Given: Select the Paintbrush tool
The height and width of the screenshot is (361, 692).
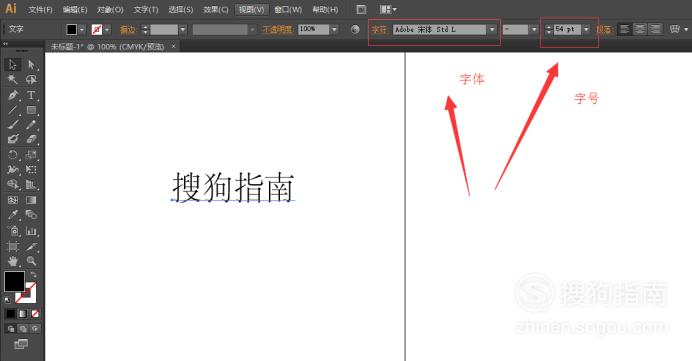Looking at the screenshot, I should [x=12, y=124].
